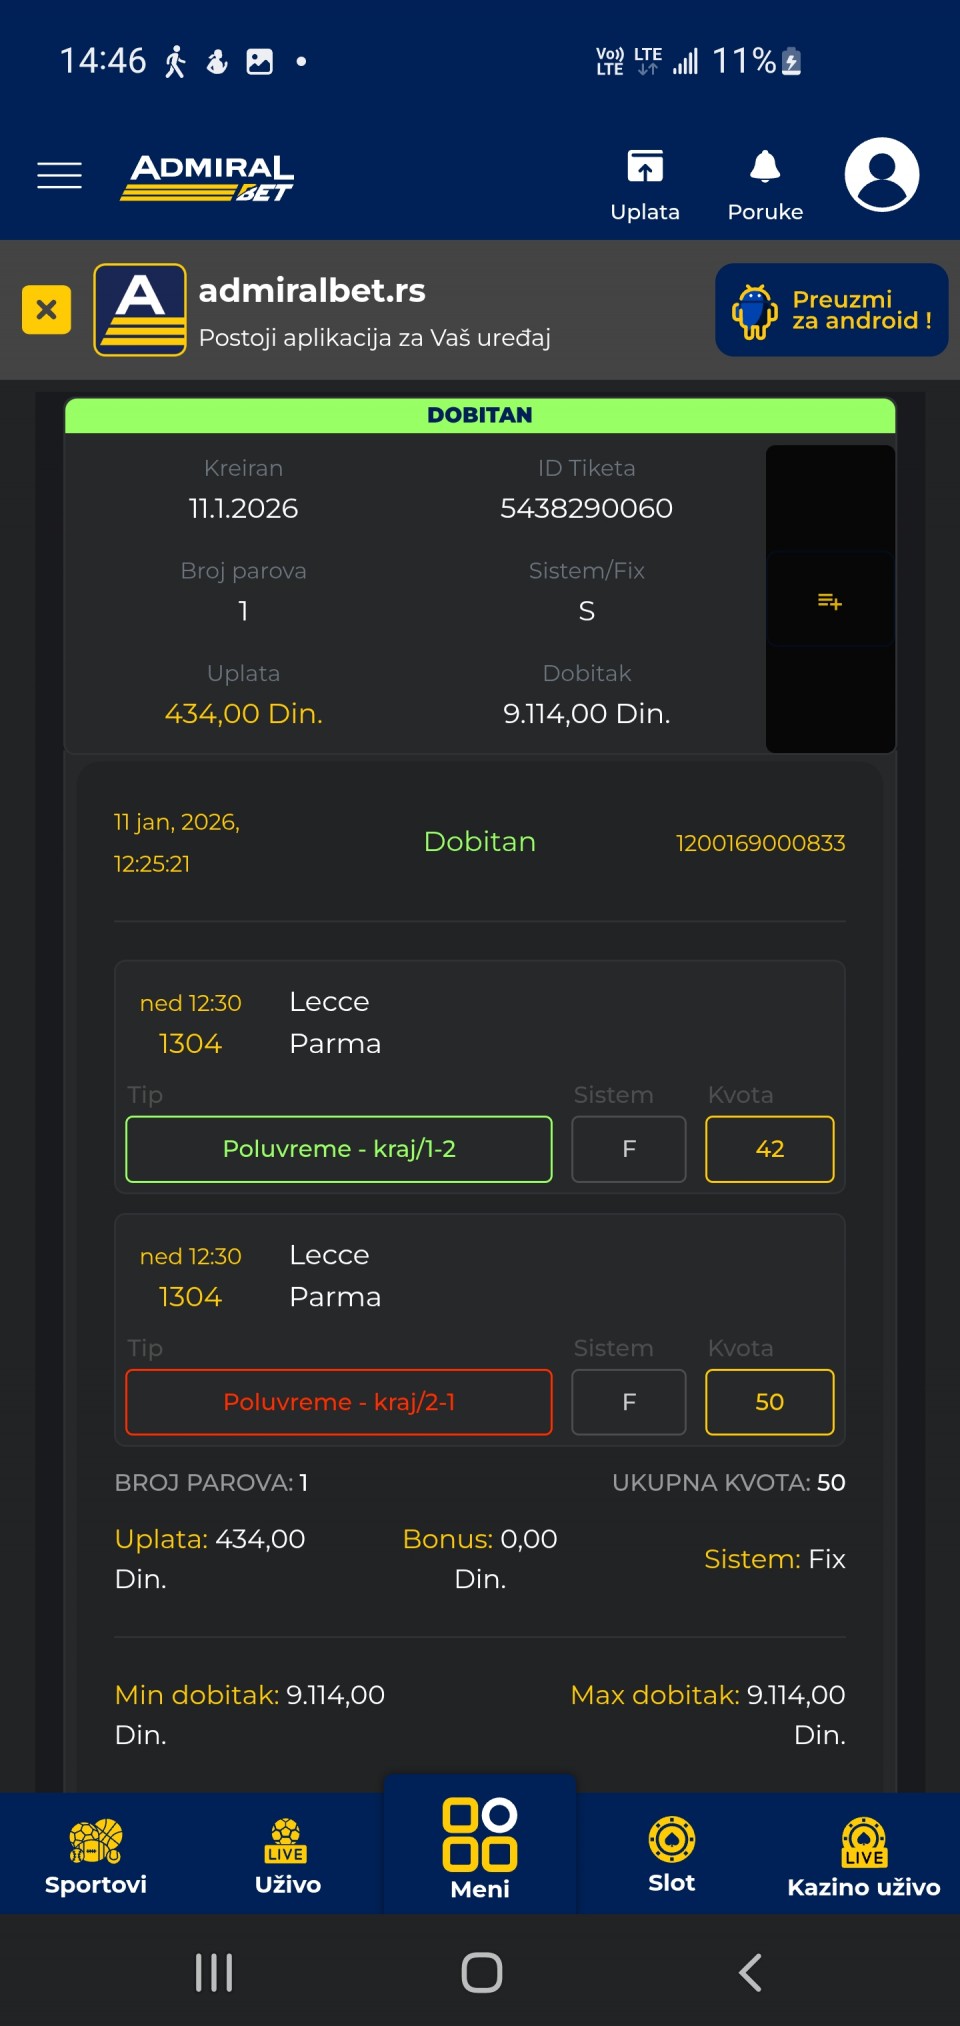The height and width of the screenshot is (2026, 960).
Task: Select the Poluvreme - kraj/1-2 tip
Action: pos(339,1149)
